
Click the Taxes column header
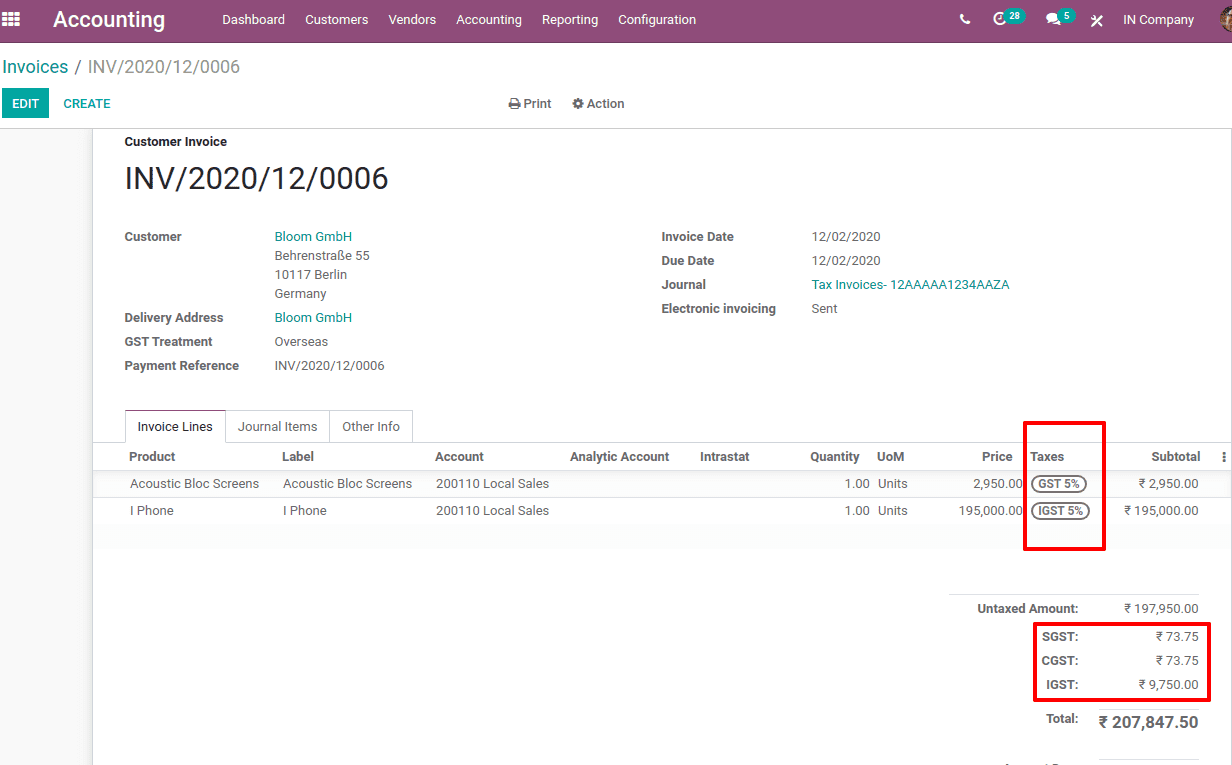tap(1047, 457)
